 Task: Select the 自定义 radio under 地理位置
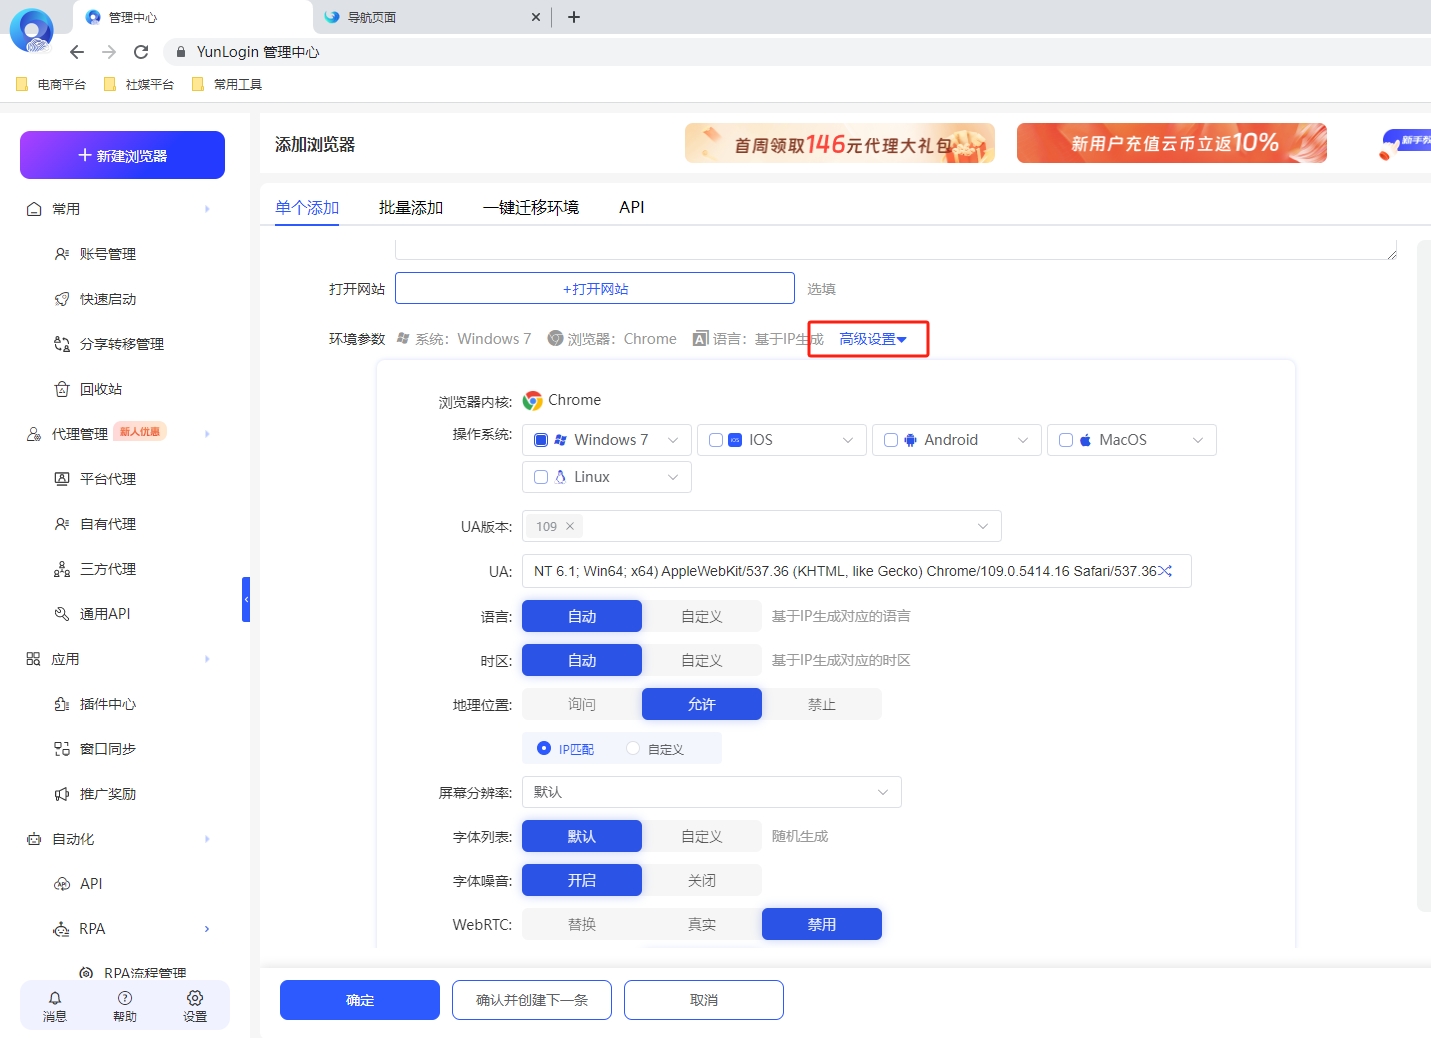(633, 748)
